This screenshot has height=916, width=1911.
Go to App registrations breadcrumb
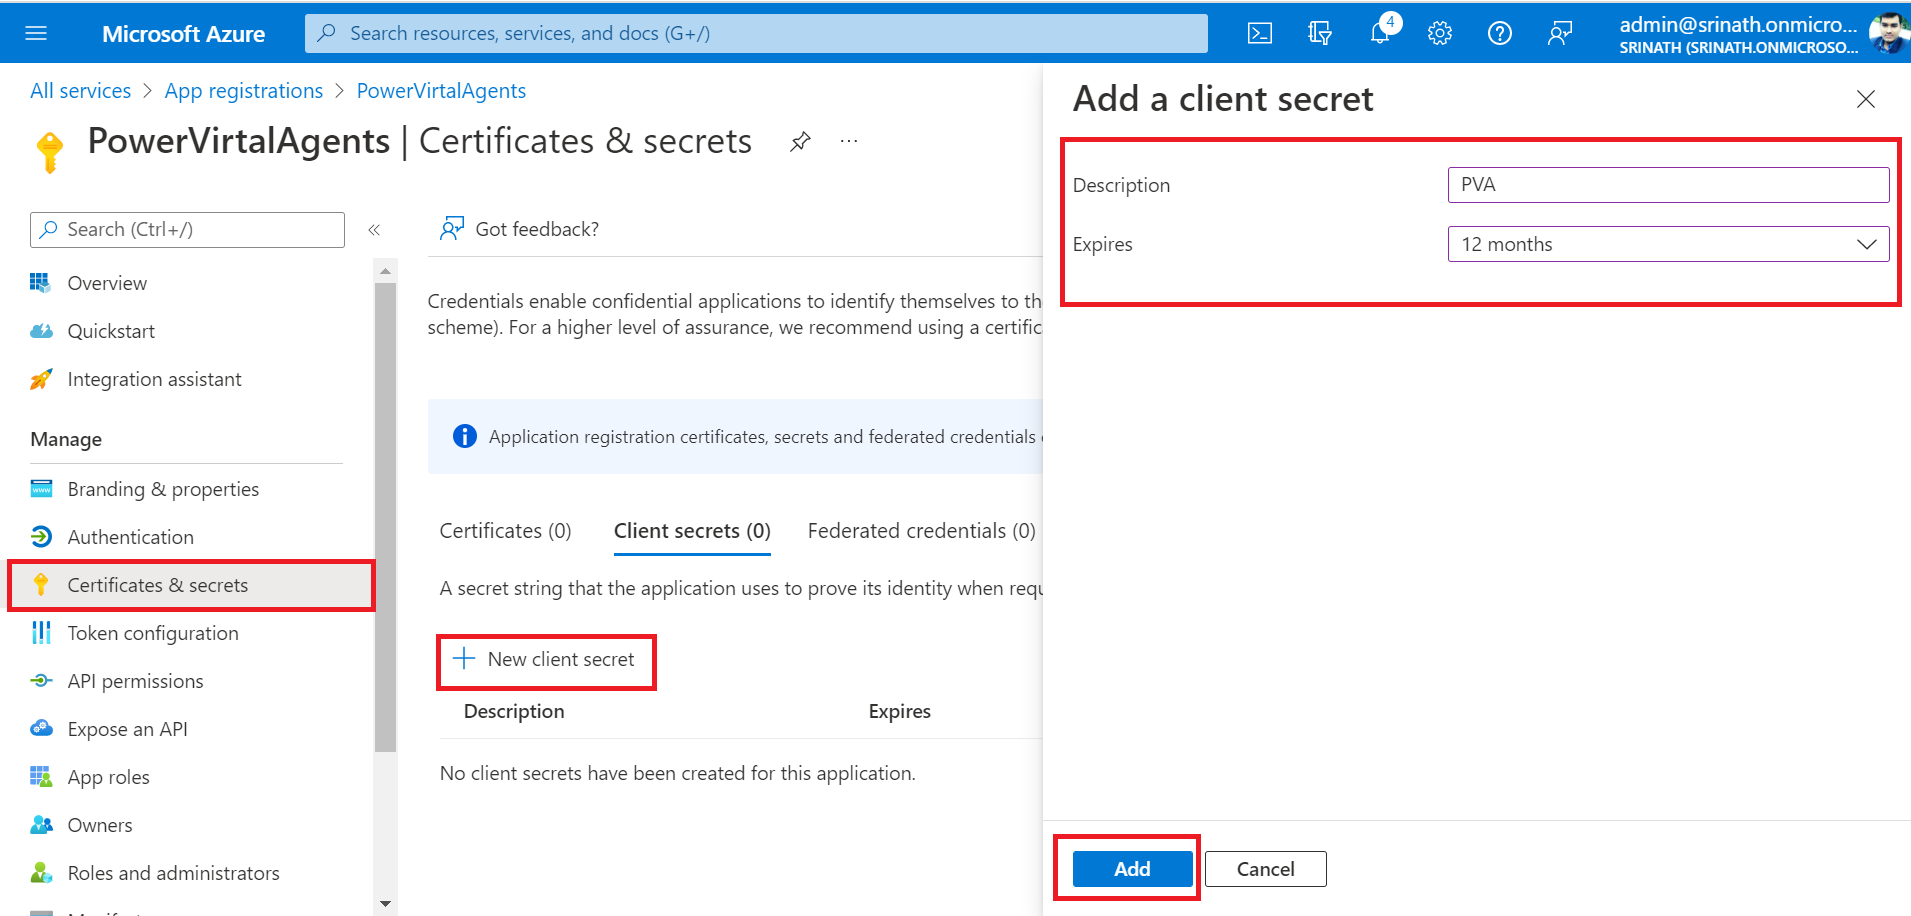tap(244, 91)
